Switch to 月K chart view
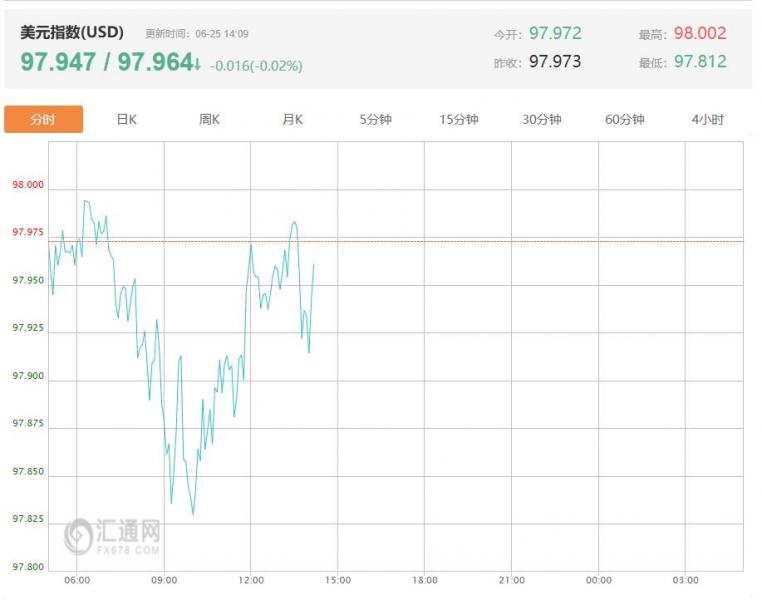The image size is (762, 600). point(292,120)
